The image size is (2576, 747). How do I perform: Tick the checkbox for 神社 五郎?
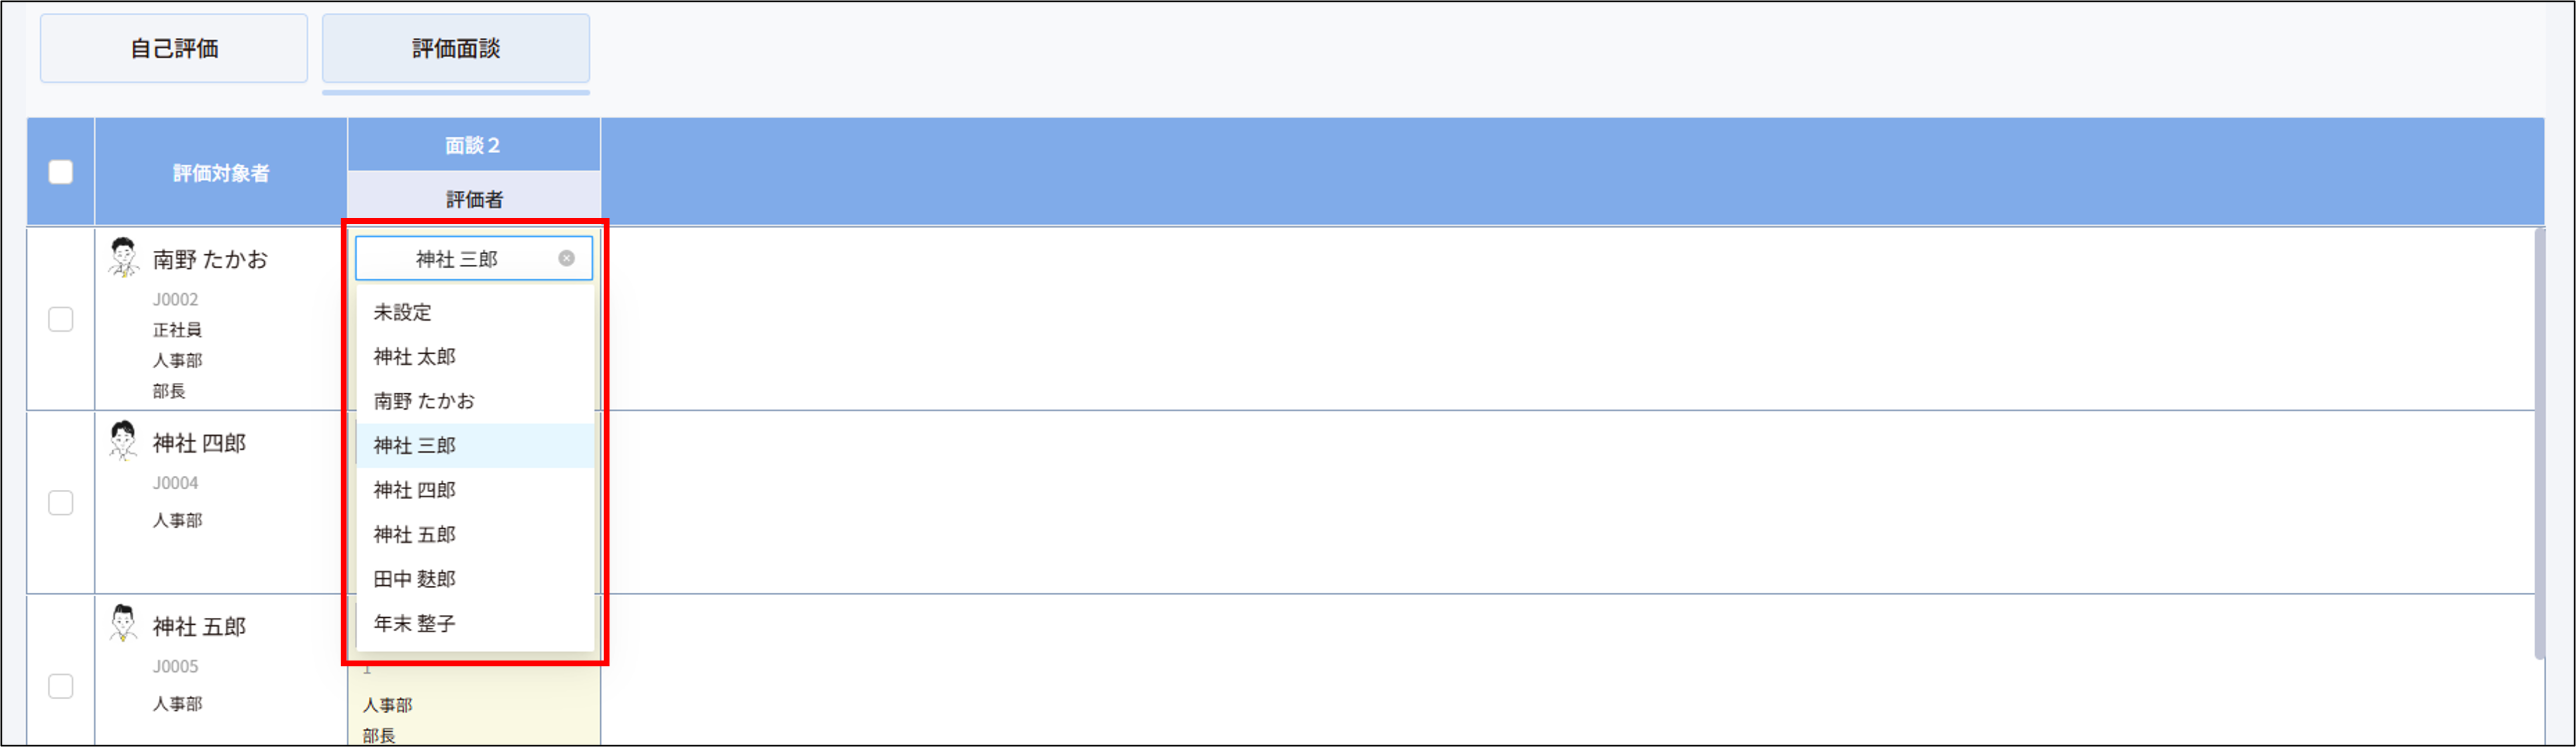point(61,686)
